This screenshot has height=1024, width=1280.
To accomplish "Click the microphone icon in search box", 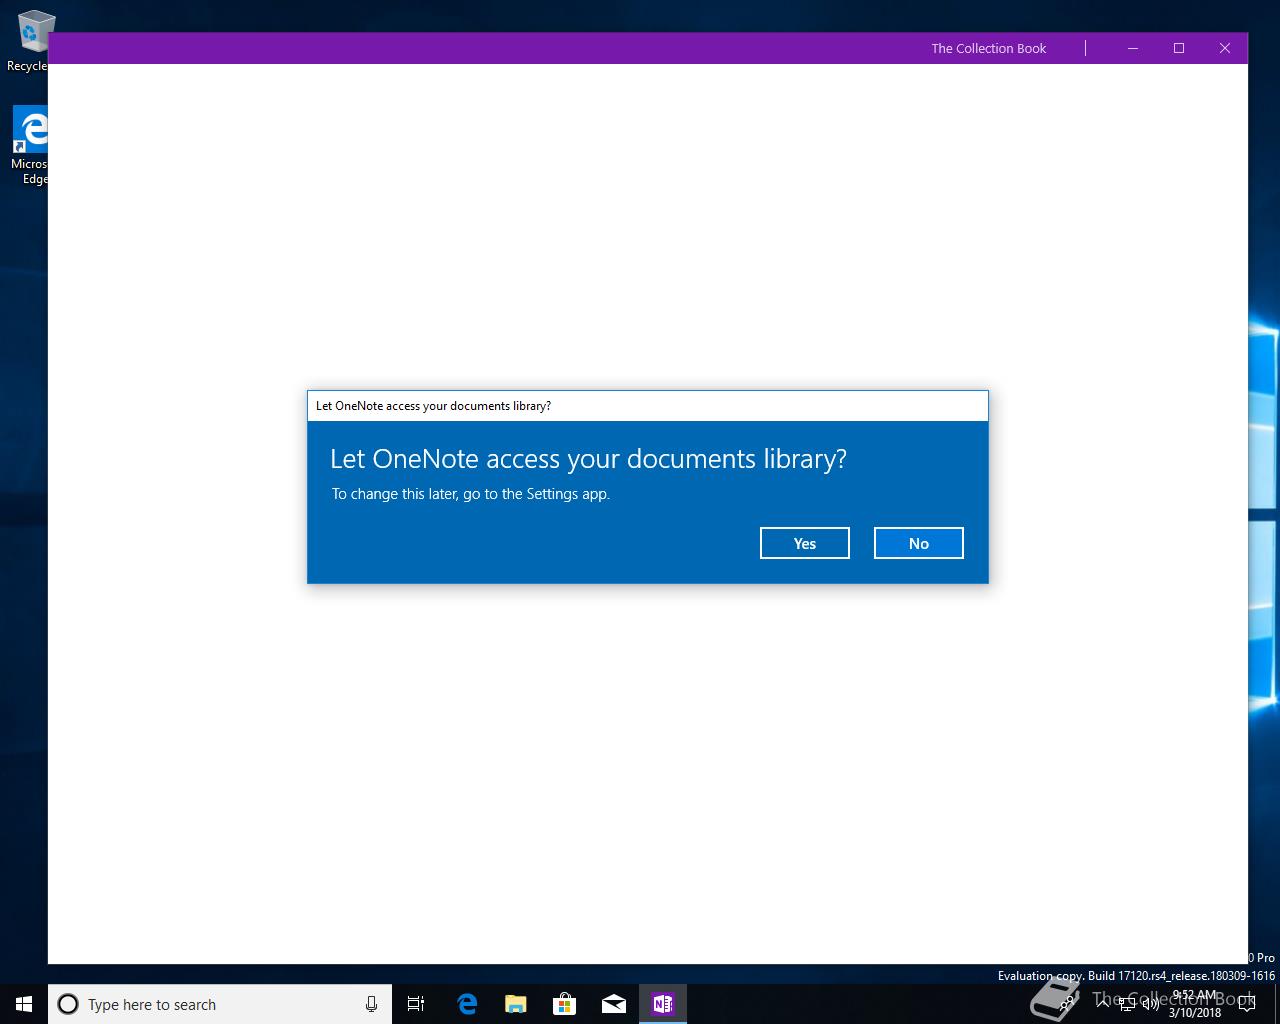I will pyautogui.click(x=371, y=1004).
